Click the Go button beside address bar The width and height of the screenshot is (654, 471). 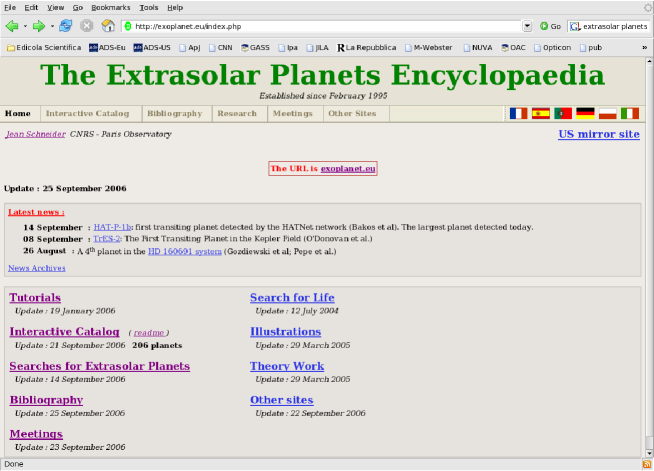click(x=550, y=26)
